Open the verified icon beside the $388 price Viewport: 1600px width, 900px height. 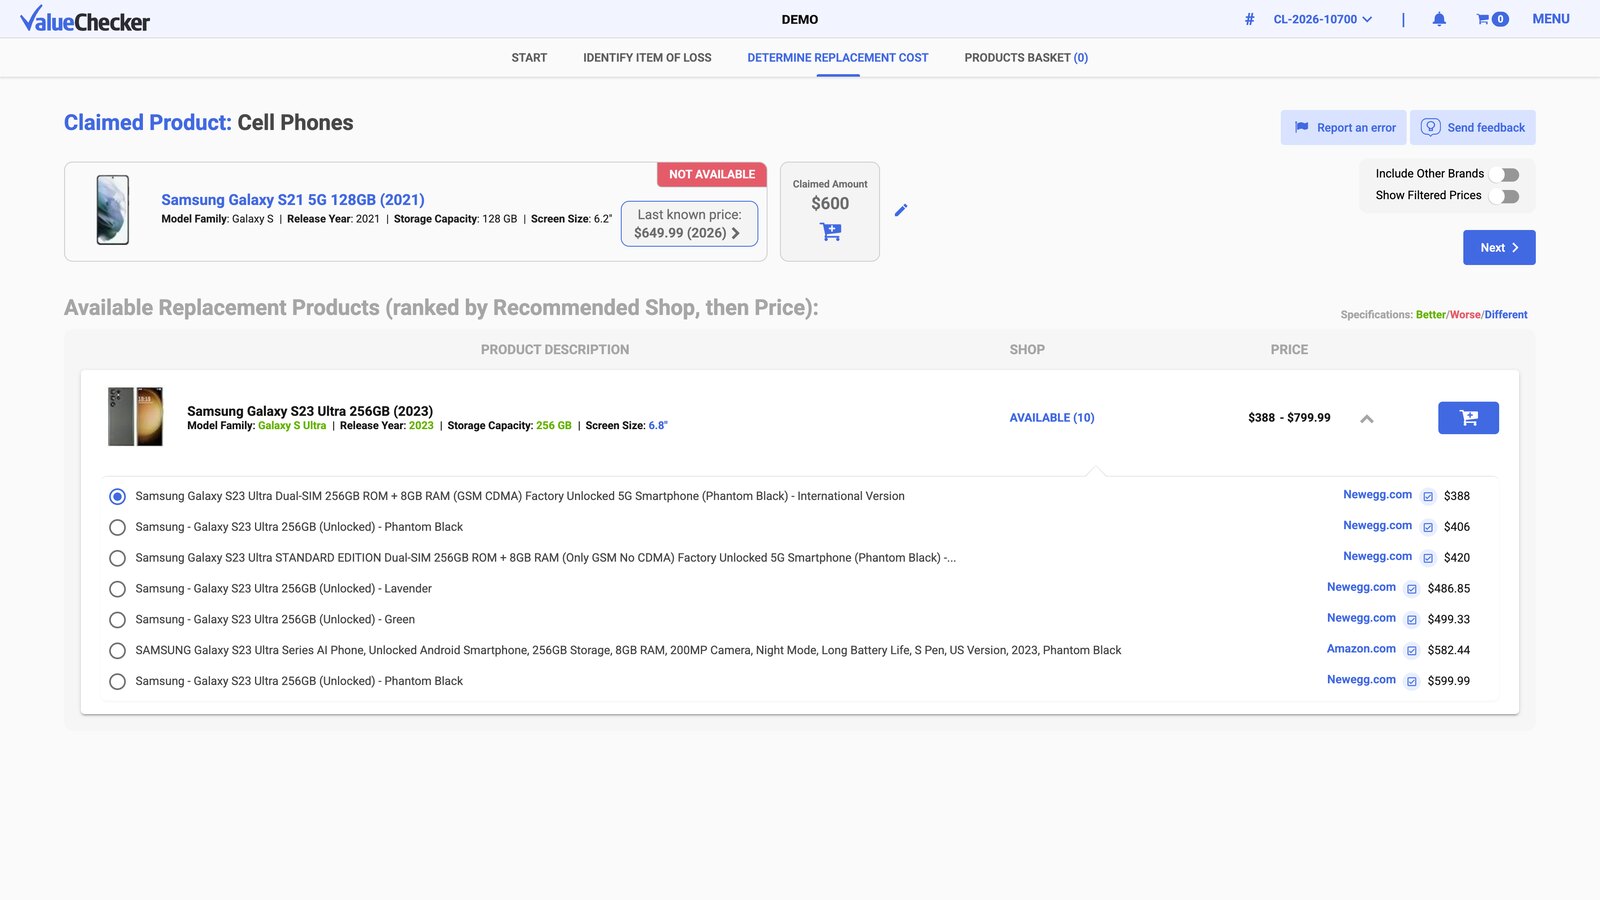point(1428,496)
